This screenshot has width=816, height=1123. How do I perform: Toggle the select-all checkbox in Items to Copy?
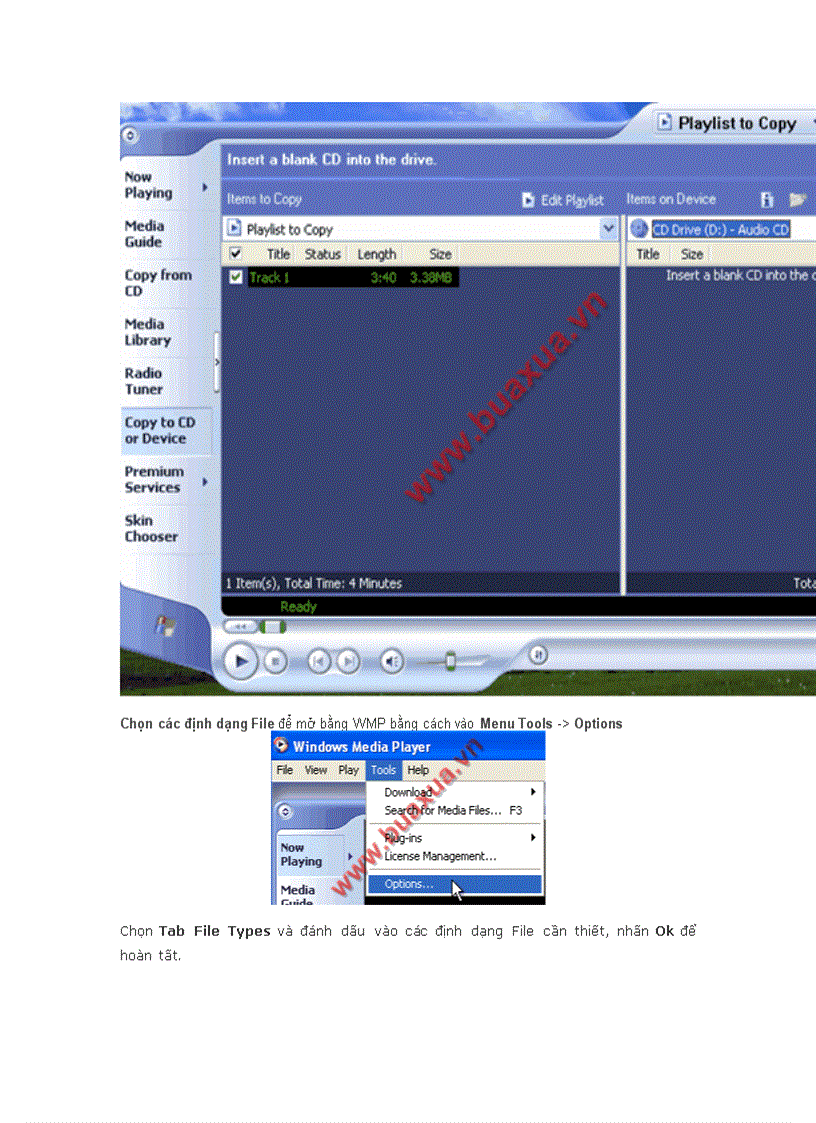tap(236, 253)
